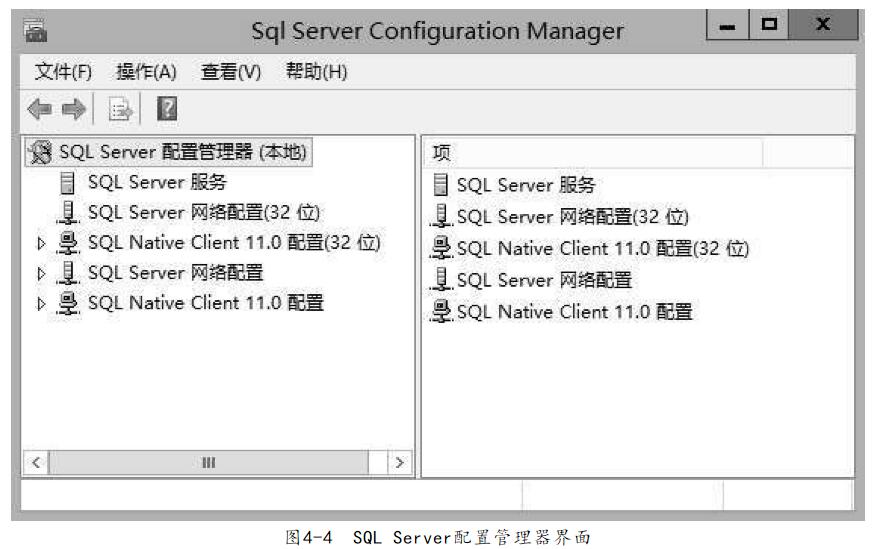Viewport: 880px width, 549px height.
Task: Open the 帮助(H) menu
Action: click(x=316, y=72)
